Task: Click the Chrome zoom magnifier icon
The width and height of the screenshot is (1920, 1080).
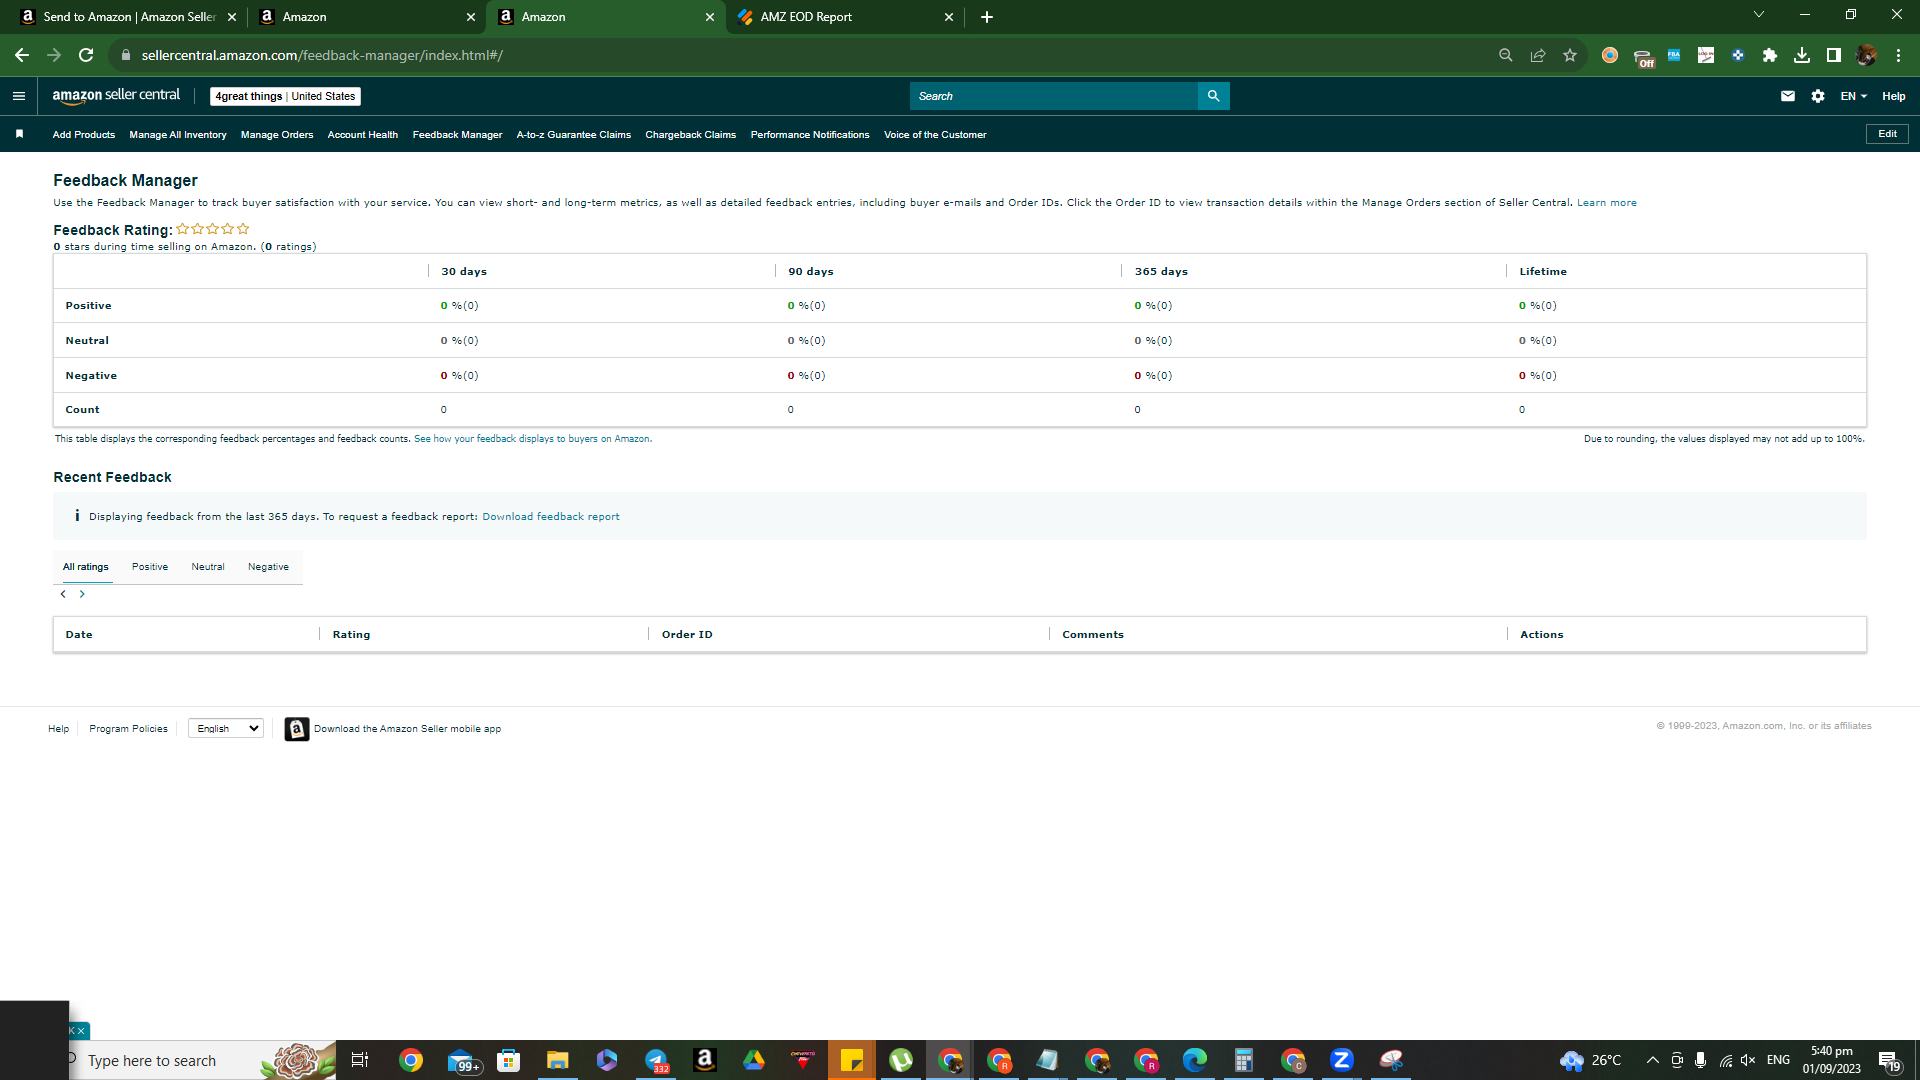Action: [1506, 55]
